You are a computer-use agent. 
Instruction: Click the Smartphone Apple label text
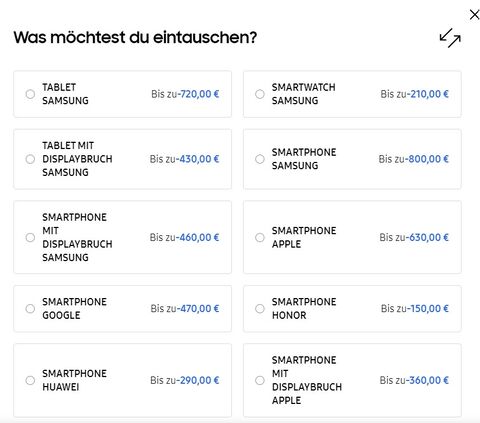click(304, 237)
